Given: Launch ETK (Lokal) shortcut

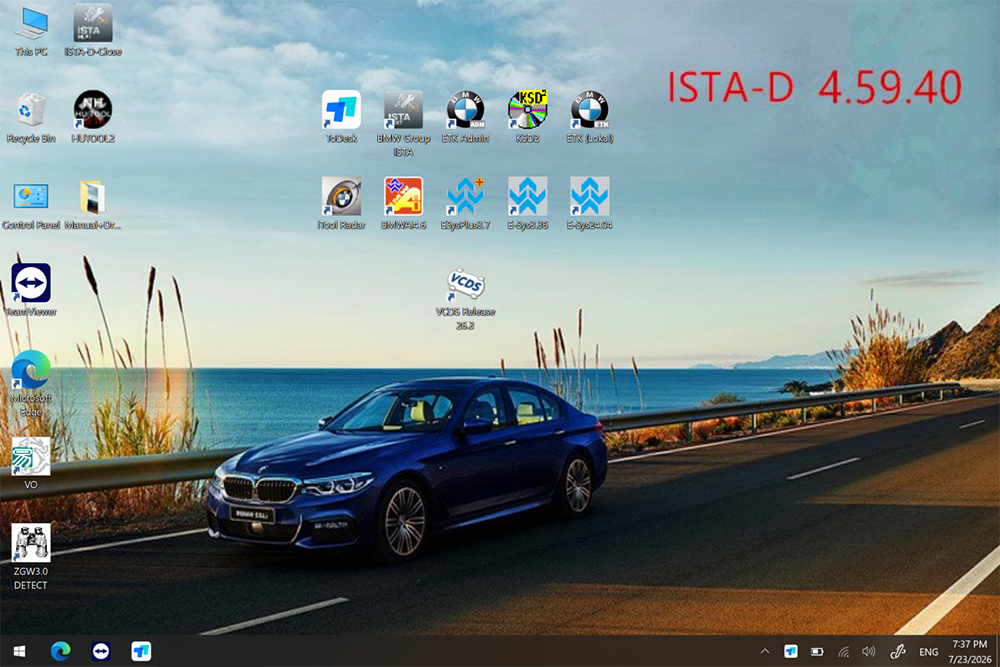Looking at the screenshot, I should [x=590, y=117].
